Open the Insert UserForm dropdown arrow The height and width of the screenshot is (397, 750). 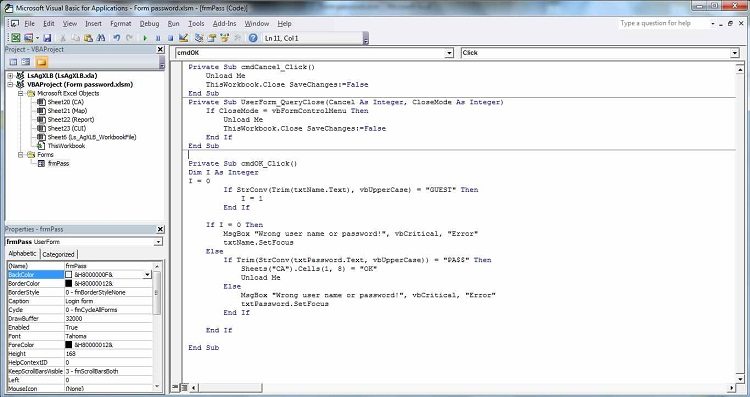[x=37, y=38]
